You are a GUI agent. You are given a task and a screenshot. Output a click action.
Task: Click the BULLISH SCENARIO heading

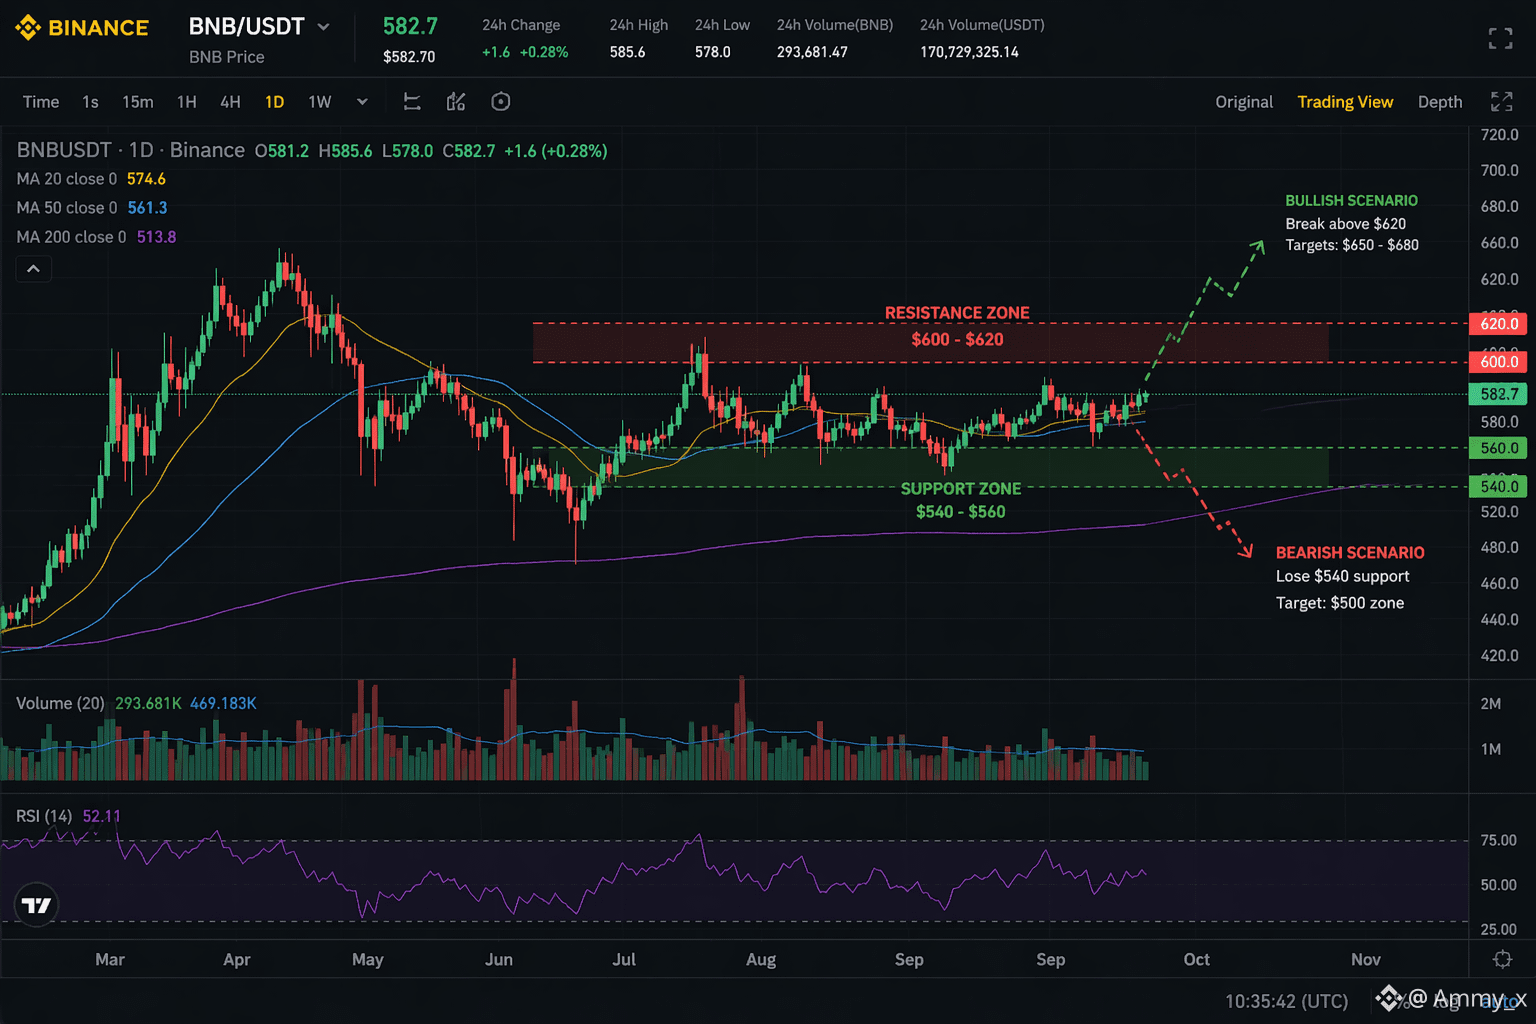pos(1351,201)
